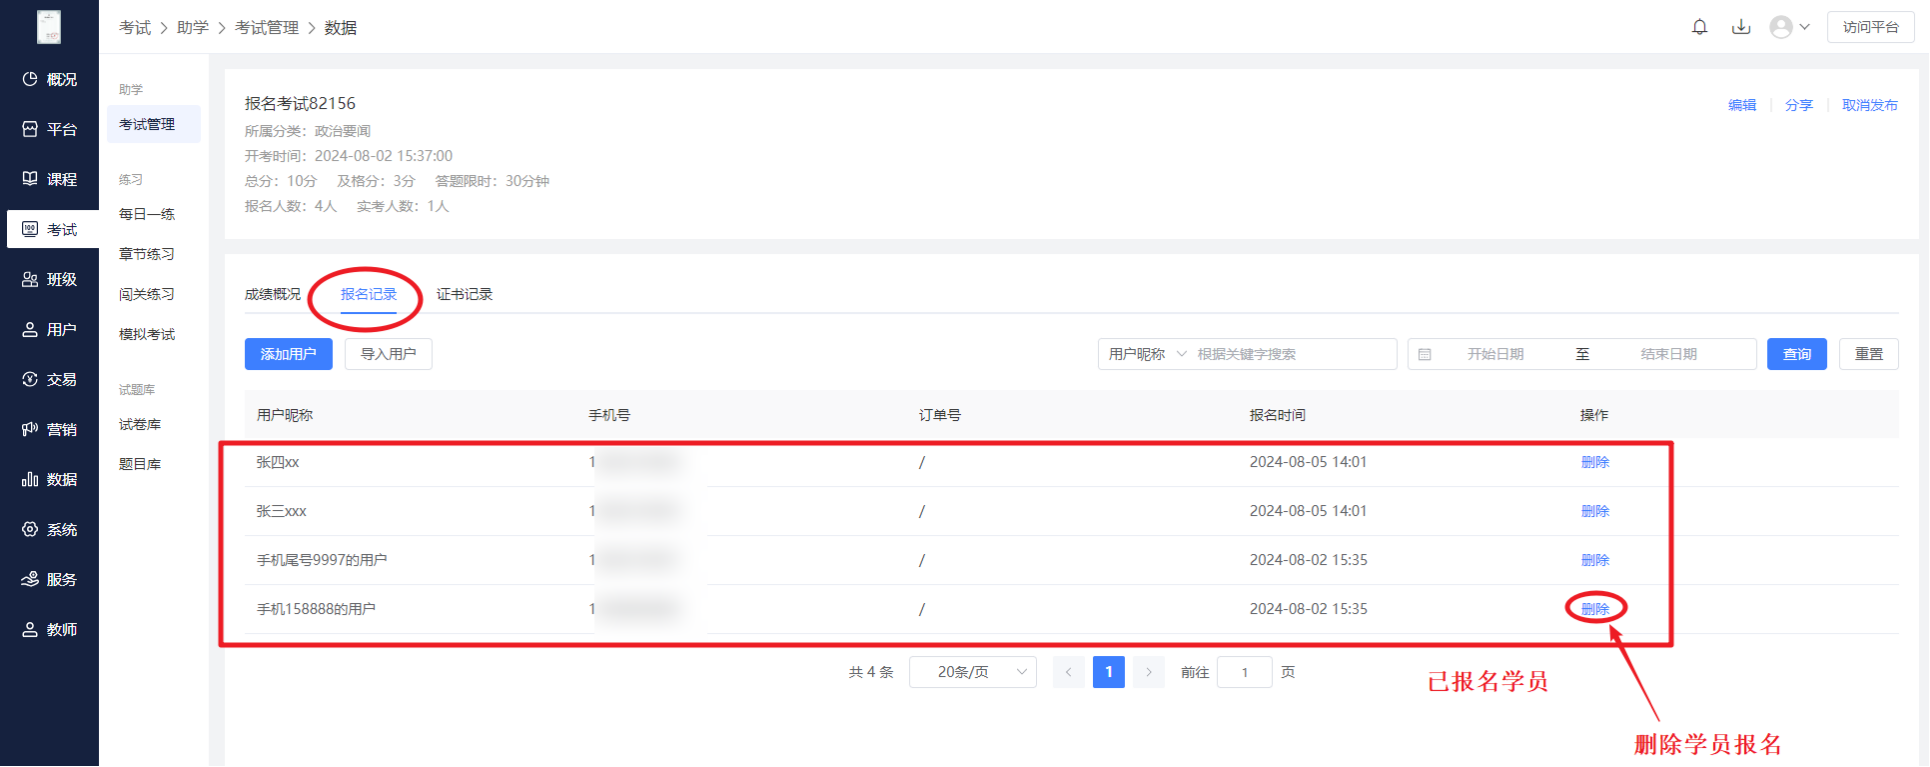Open the 课程 courses sidebar item
The width and height of the screenshot is (1930, 767).
(x=50, y=179)
